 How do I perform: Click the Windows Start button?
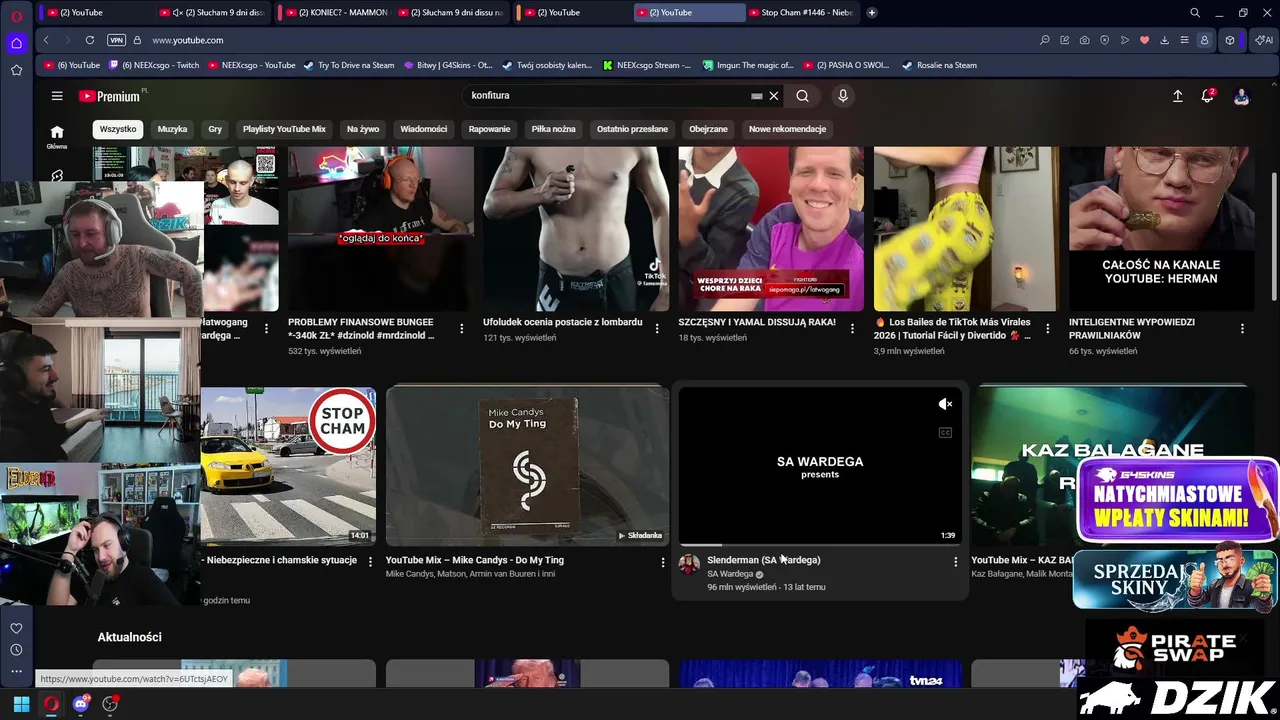tap(21, 704)
